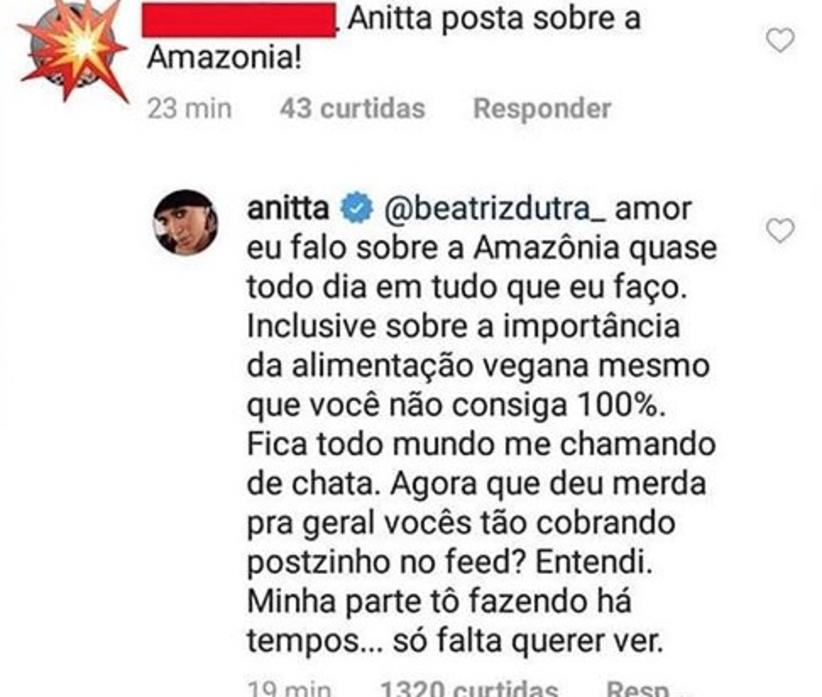This screenshot has width=822, height=697.
Task: Tap the closing line 'só falta querer ver.'
Action: (x=528, y=640)
